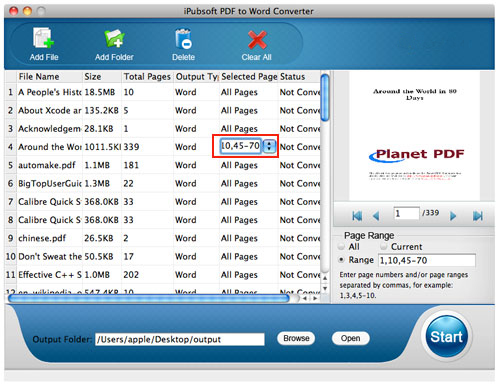500x388 pixels.
Task: Open the selected pages dropdown stepper for row 4
Action: [269, 146]
